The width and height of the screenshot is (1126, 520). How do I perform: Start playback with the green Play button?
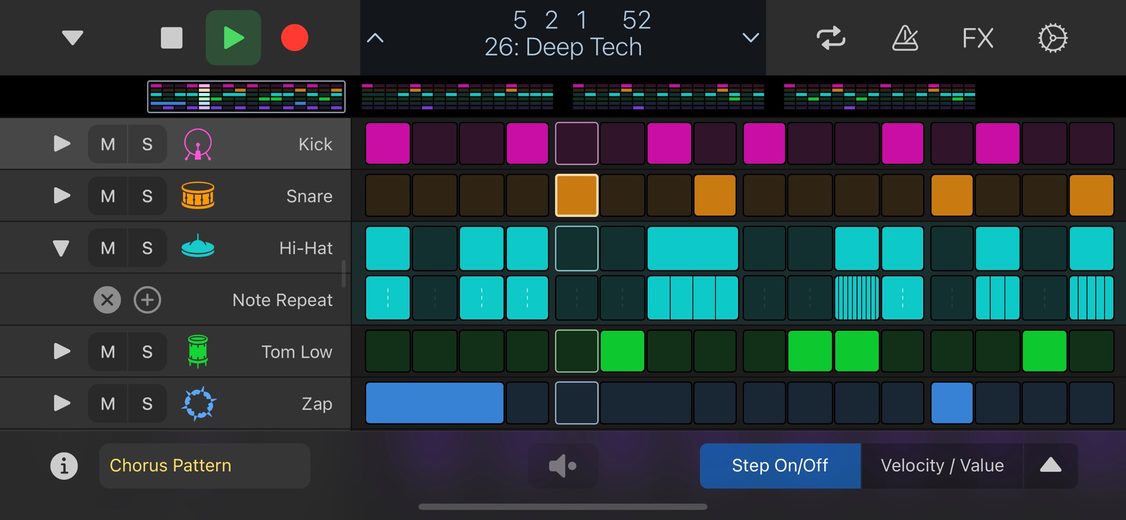point(233,37)
